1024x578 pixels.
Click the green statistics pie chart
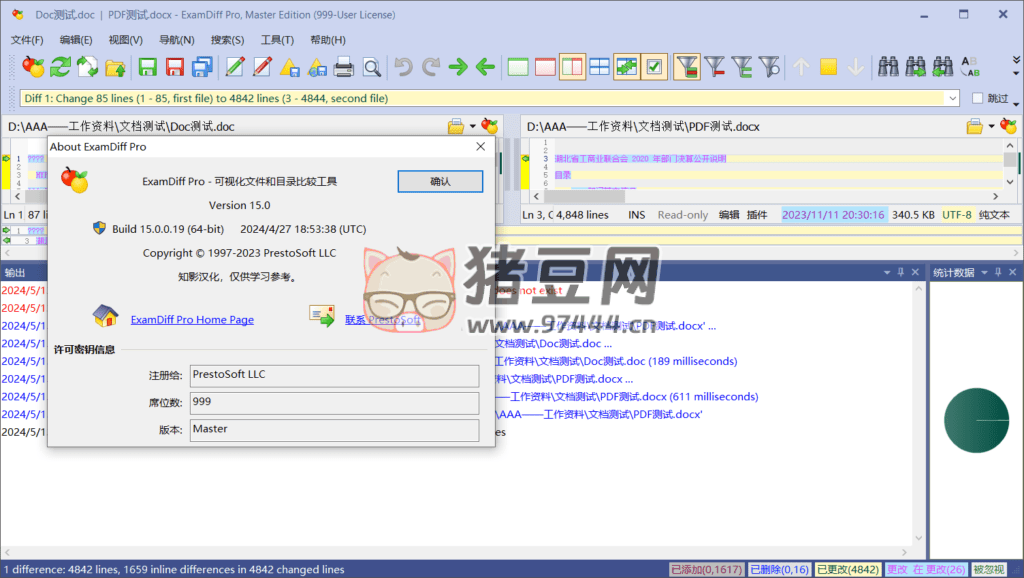point(976,420)
